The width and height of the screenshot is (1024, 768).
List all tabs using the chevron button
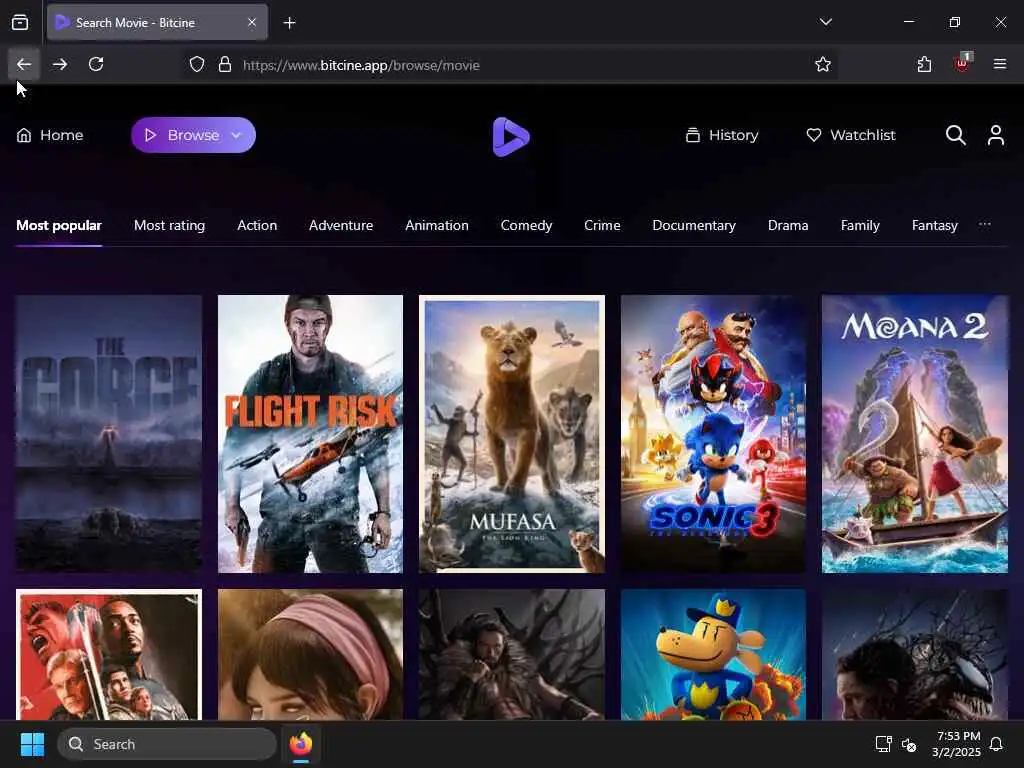825,22
